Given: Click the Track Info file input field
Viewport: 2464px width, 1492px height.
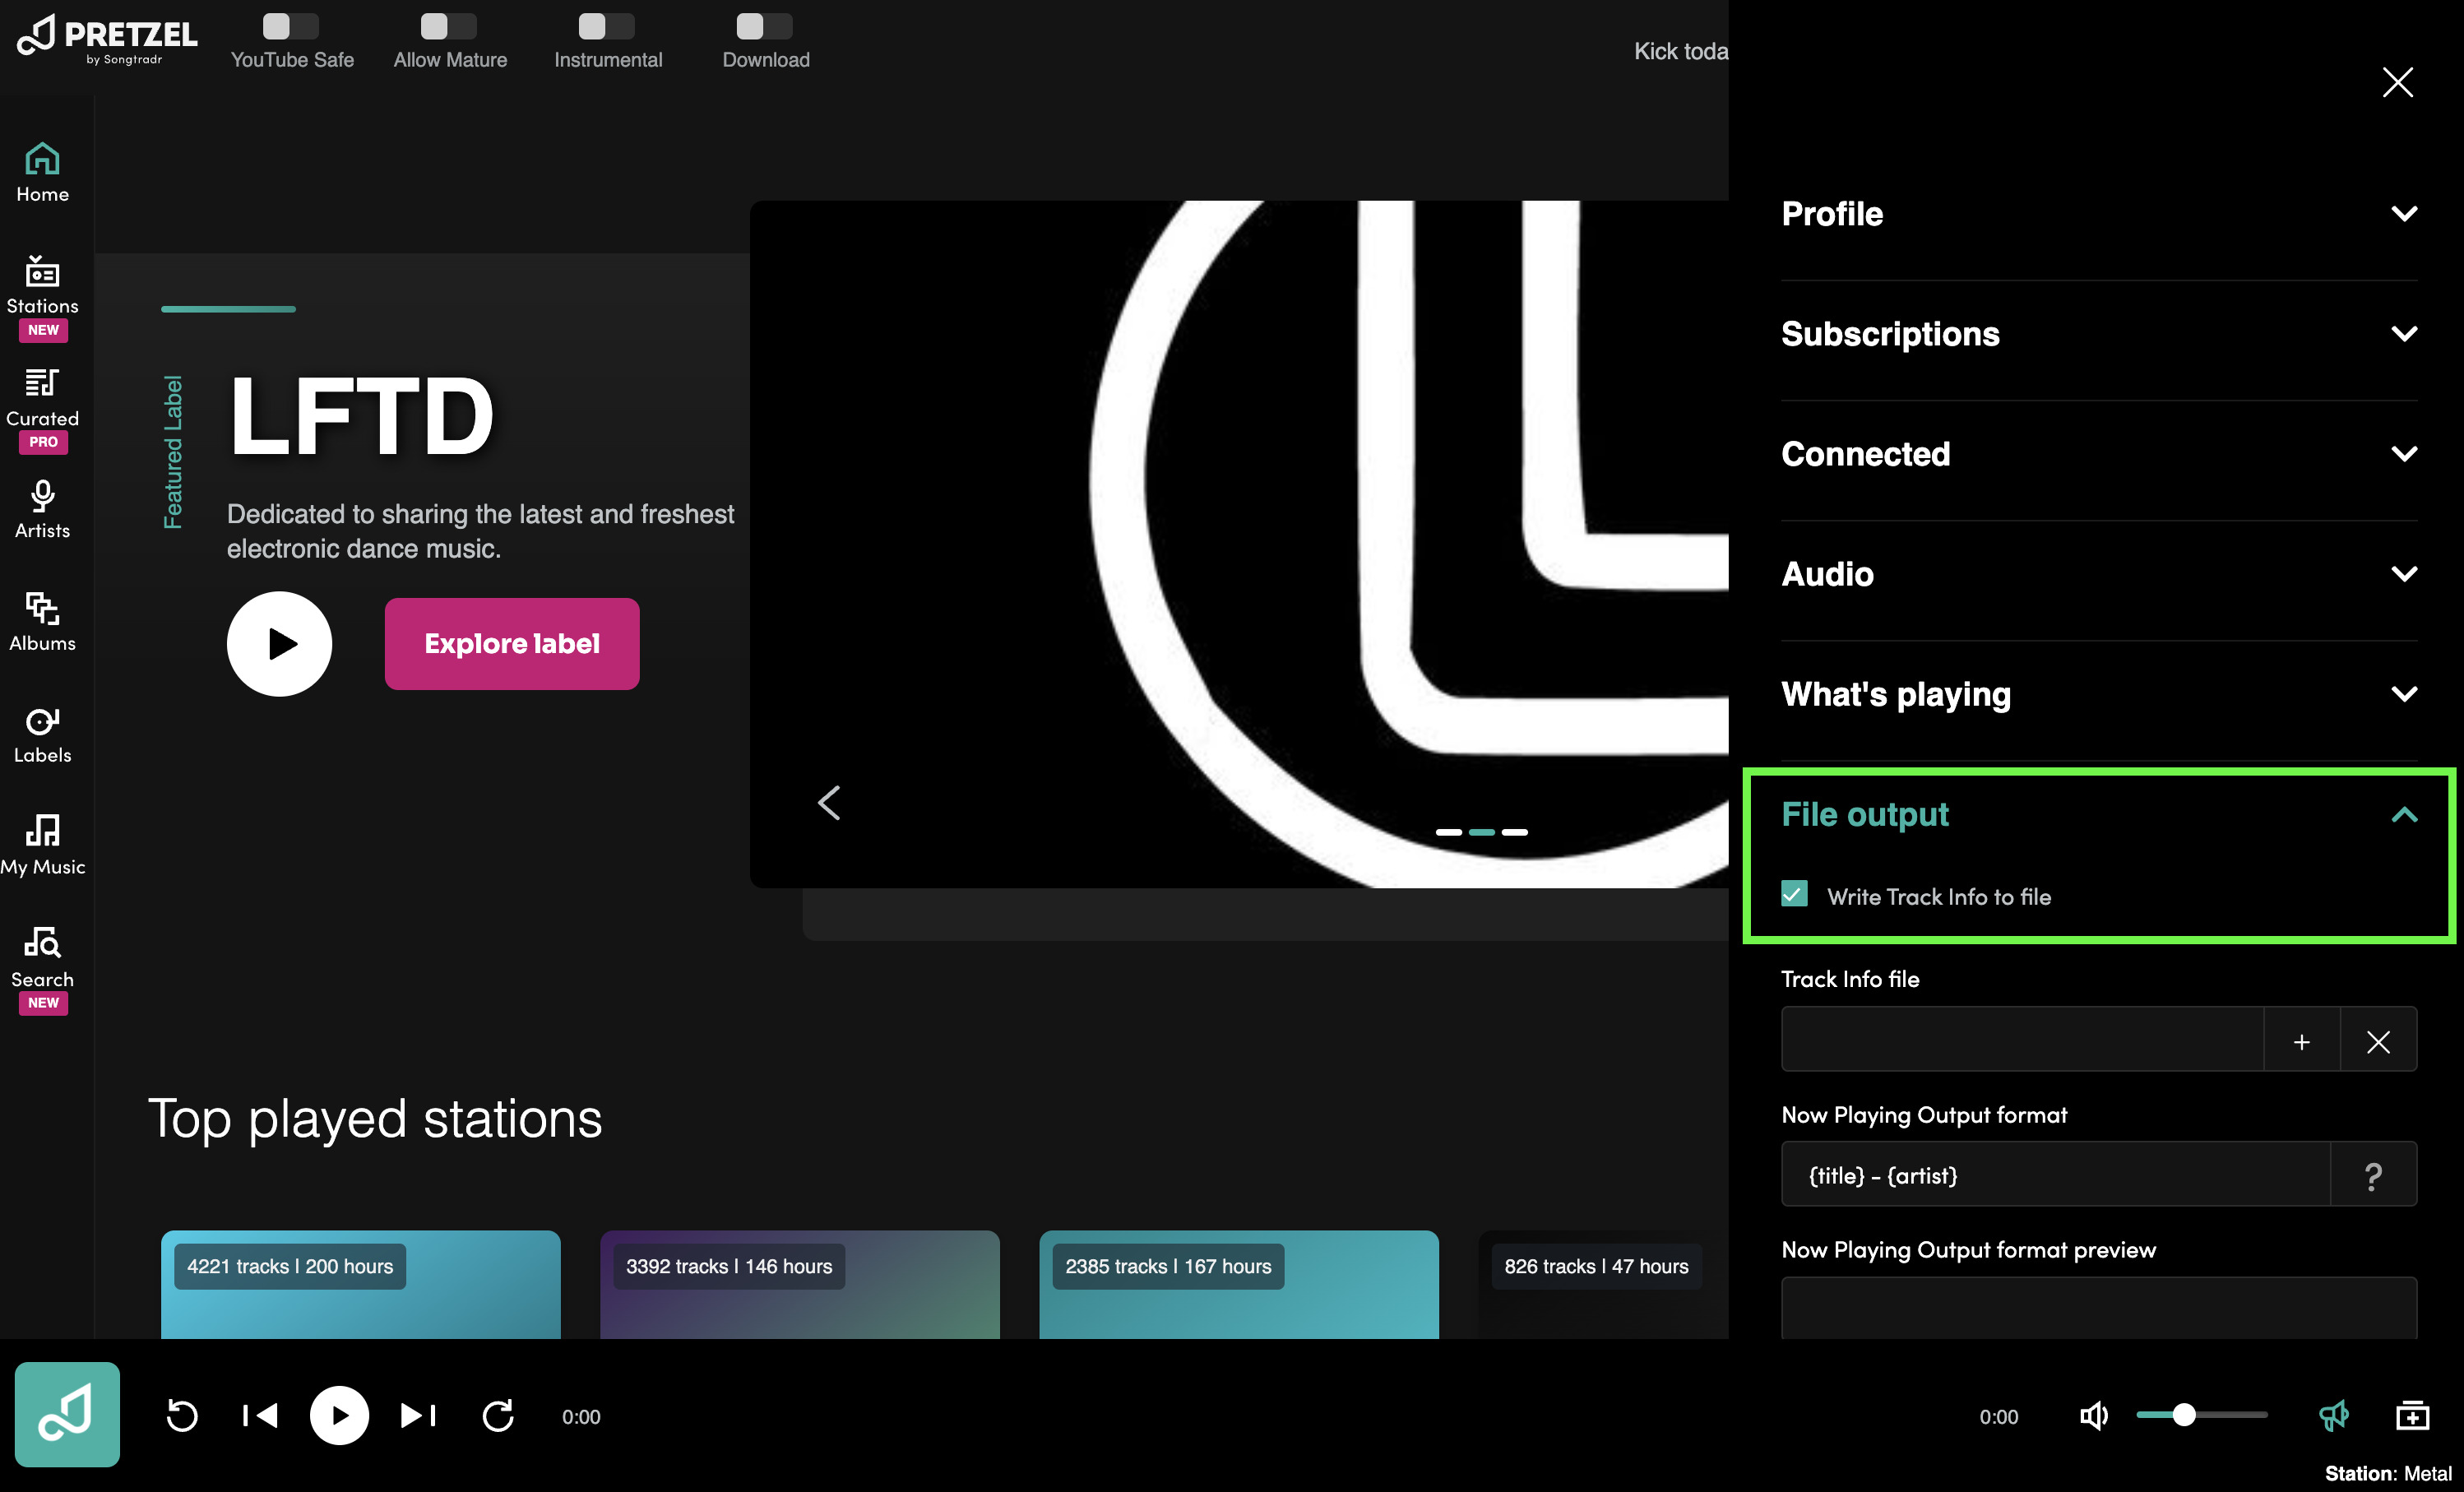Looking at the screenshot, I should click(2022, 1040).
